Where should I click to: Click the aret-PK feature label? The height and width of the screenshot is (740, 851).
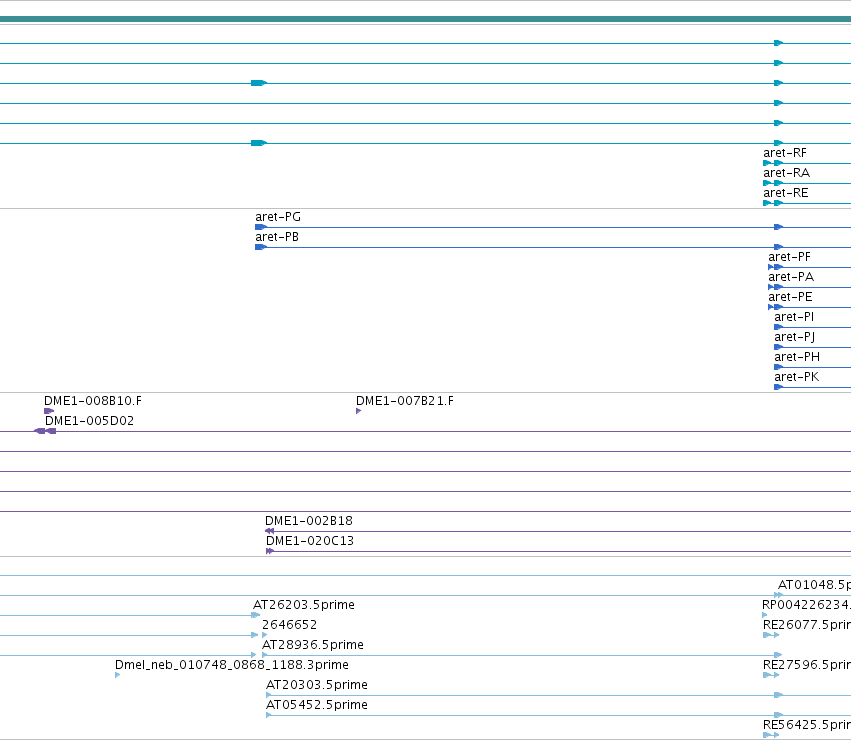[796, 377]
